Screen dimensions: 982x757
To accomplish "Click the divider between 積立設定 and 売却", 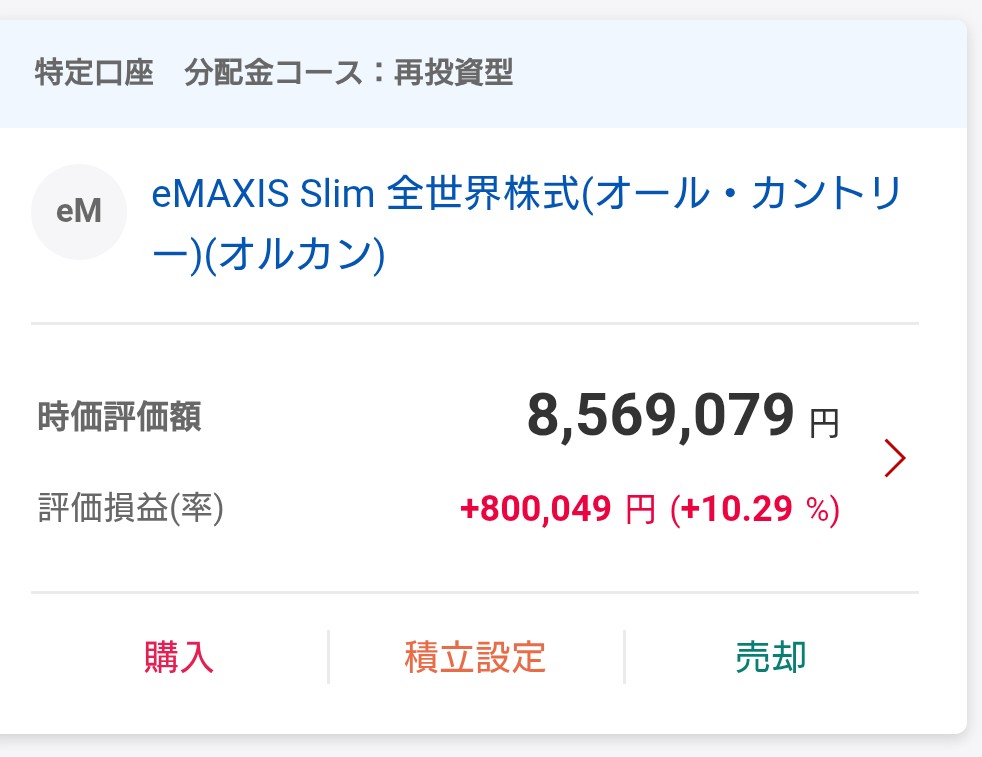I will tap(624, 657).
